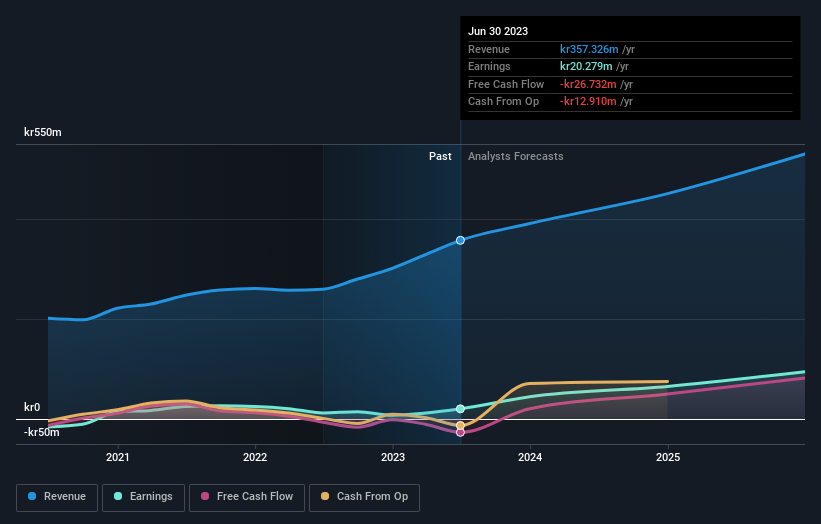Click the kr0 y-axis label
The image size is (821, 524).
[32, 407]
